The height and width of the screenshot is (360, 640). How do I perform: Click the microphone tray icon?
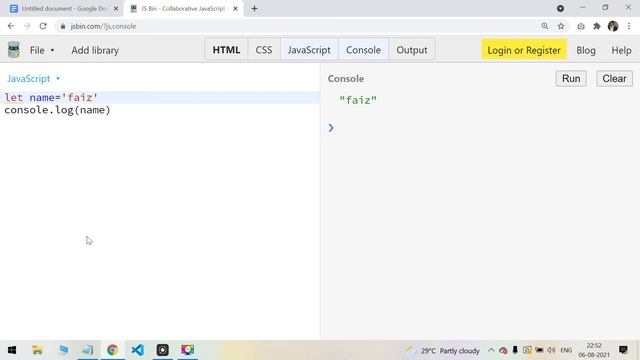pos(515,350)
